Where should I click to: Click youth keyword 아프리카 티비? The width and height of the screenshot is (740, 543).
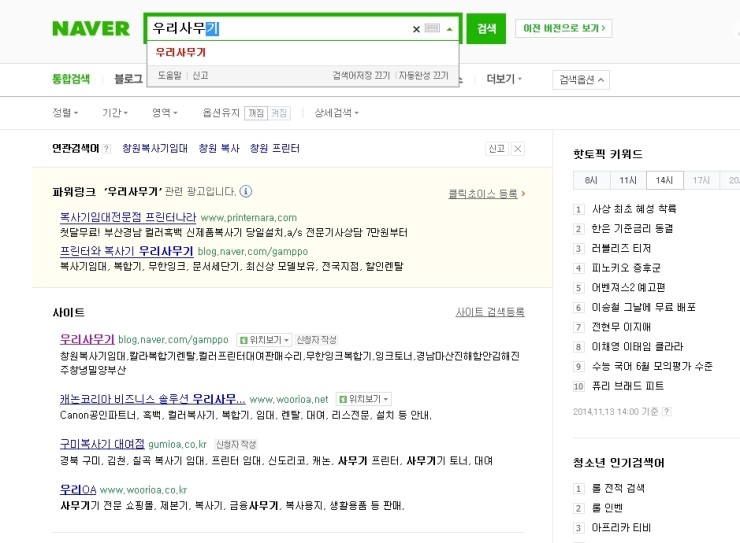coord(621,528)
